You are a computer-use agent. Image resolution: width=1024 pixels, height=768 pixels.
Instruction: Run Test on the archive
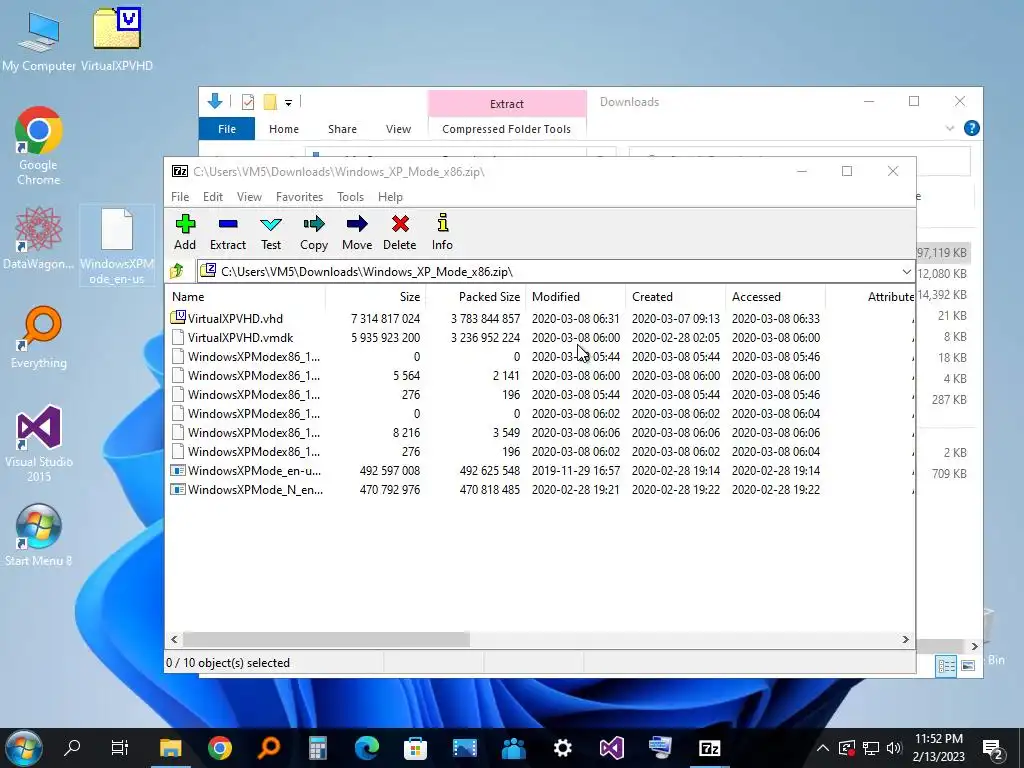271,232
